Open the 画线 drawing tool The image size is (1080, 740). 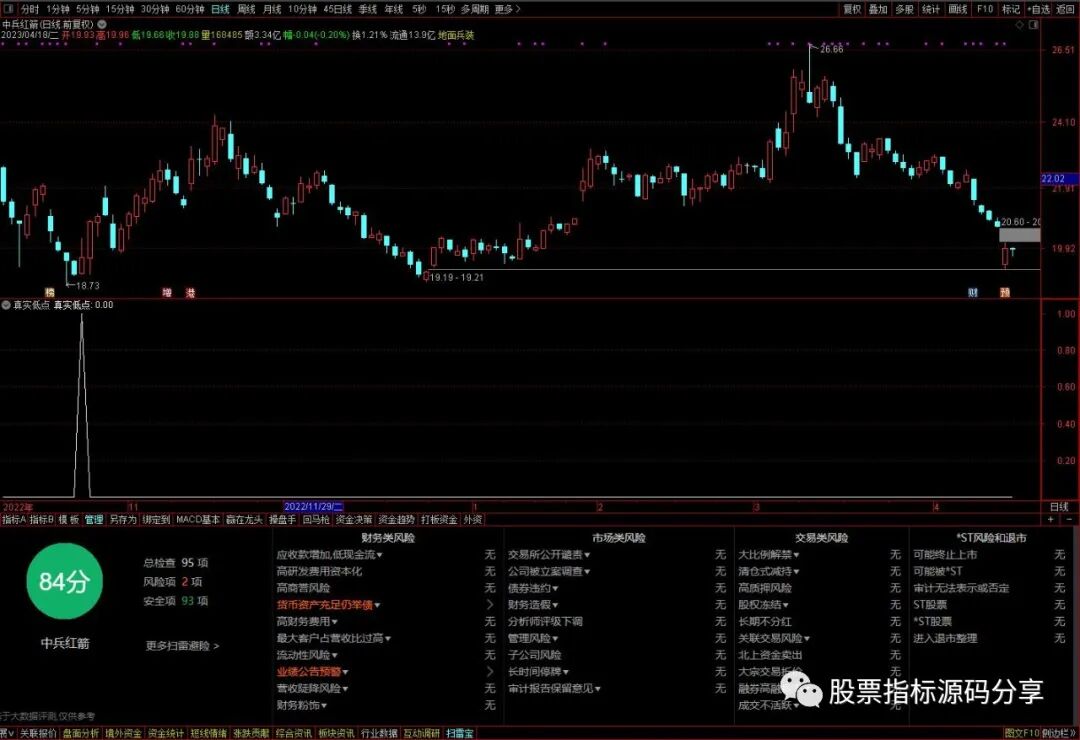click(958, 9)
